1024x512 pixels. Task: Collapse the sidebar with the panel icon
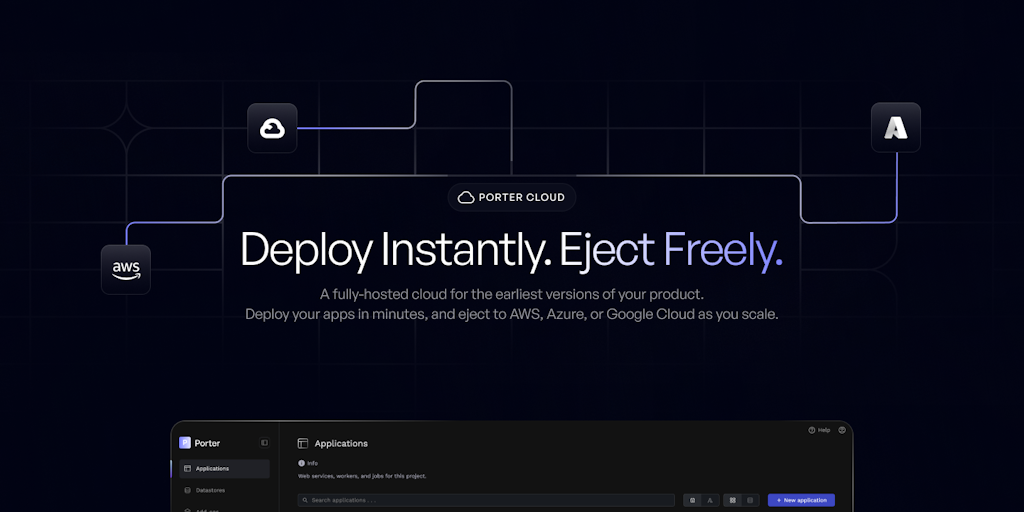coord(264,443)
